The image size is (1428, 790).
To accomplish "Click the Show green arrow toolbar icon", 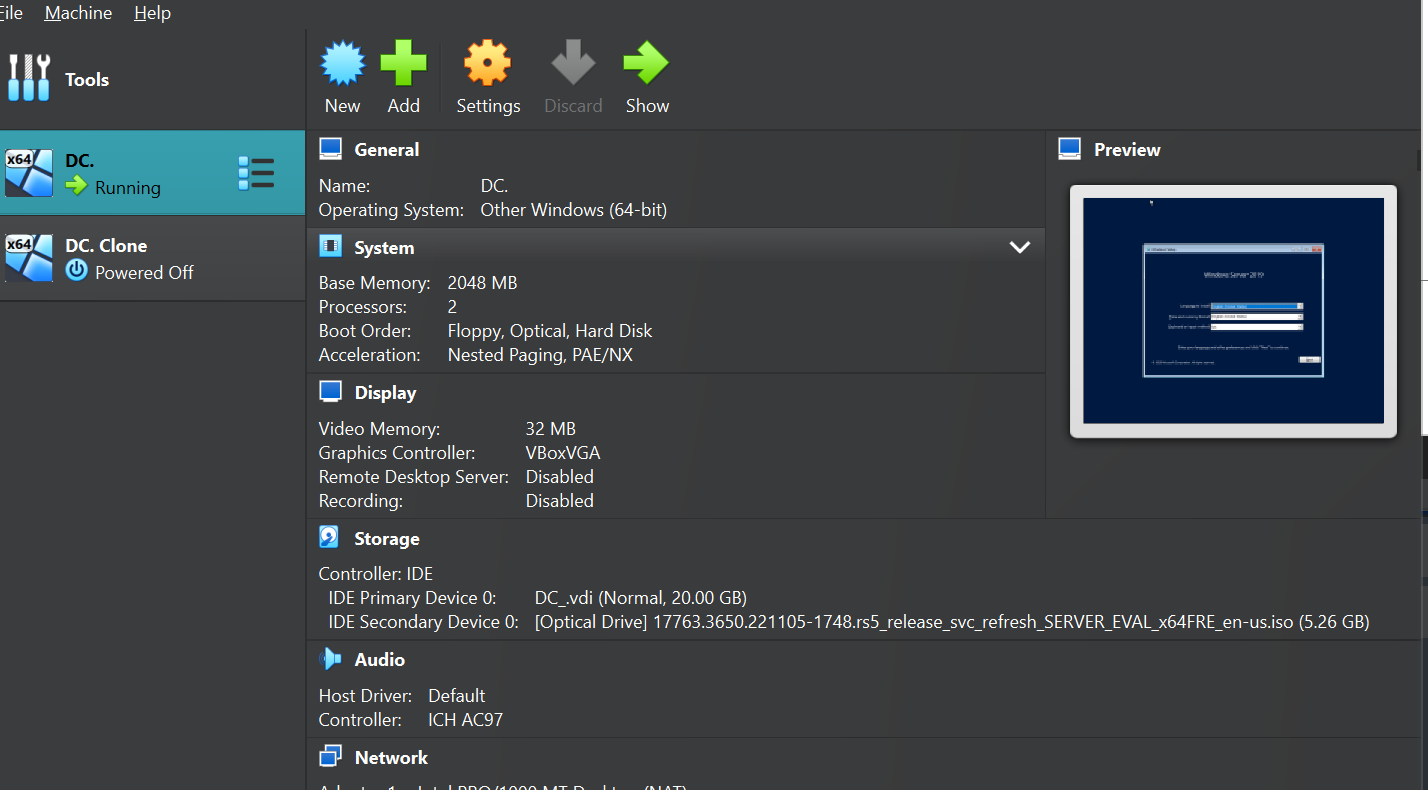I will click(646, 63).
